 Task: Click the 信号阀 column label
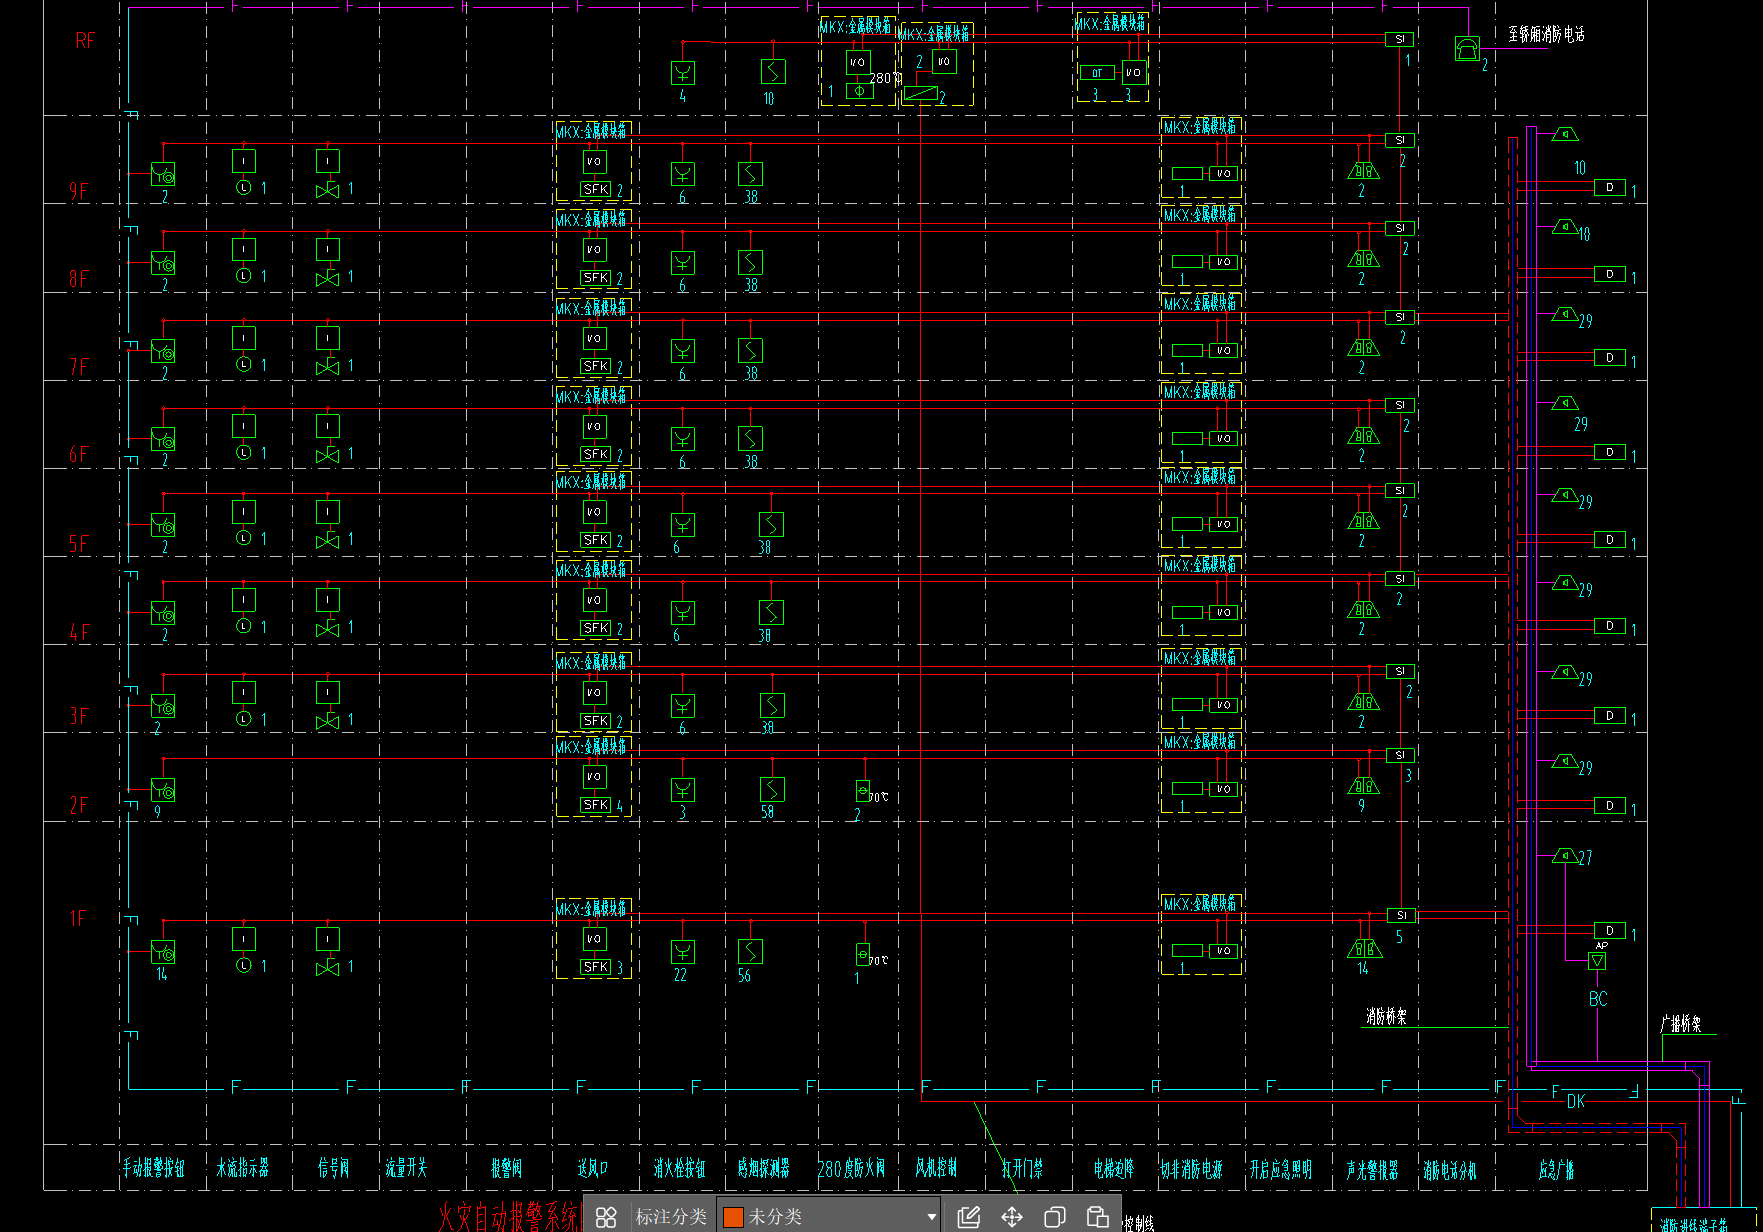click(x=334, y=1168)
